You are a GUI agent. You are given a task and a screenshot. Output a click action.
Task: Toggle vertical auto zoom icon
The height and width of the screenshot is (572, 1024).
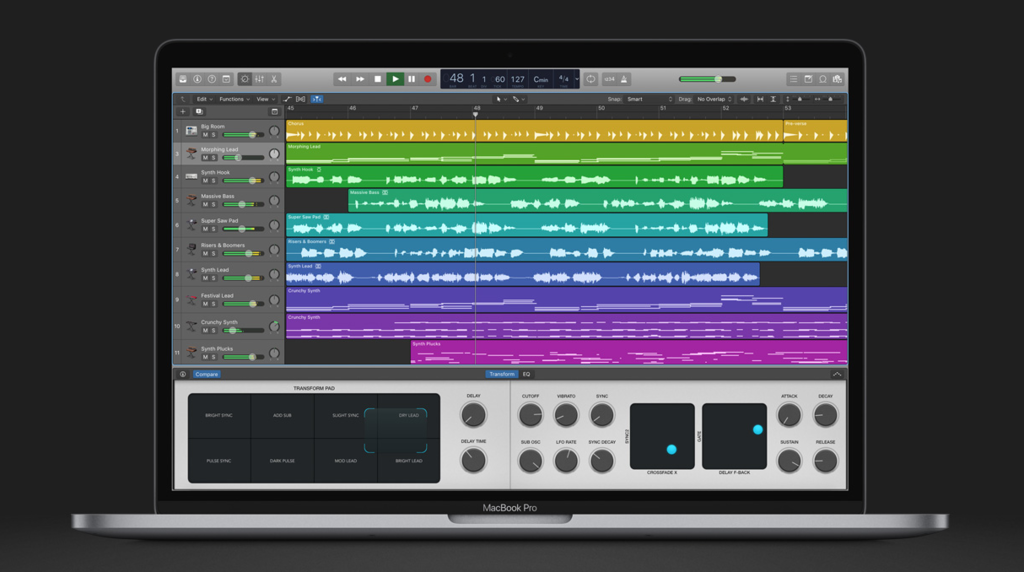coord(773,99)
